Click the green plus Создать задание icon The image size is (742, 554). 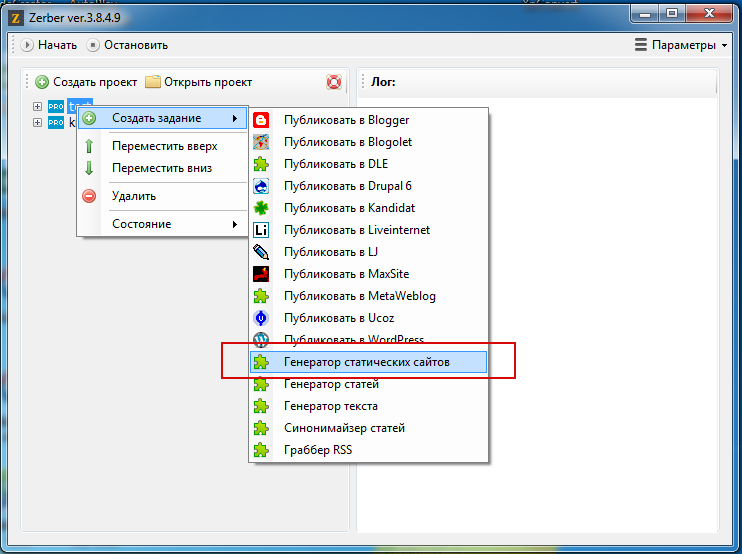point(89,118)
